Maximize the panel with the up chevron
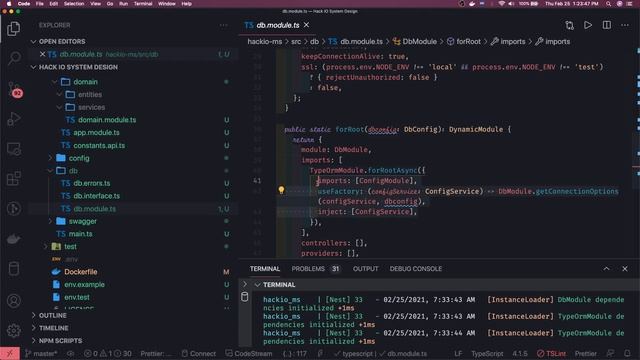Screen dimensions: 640x360 607,269
